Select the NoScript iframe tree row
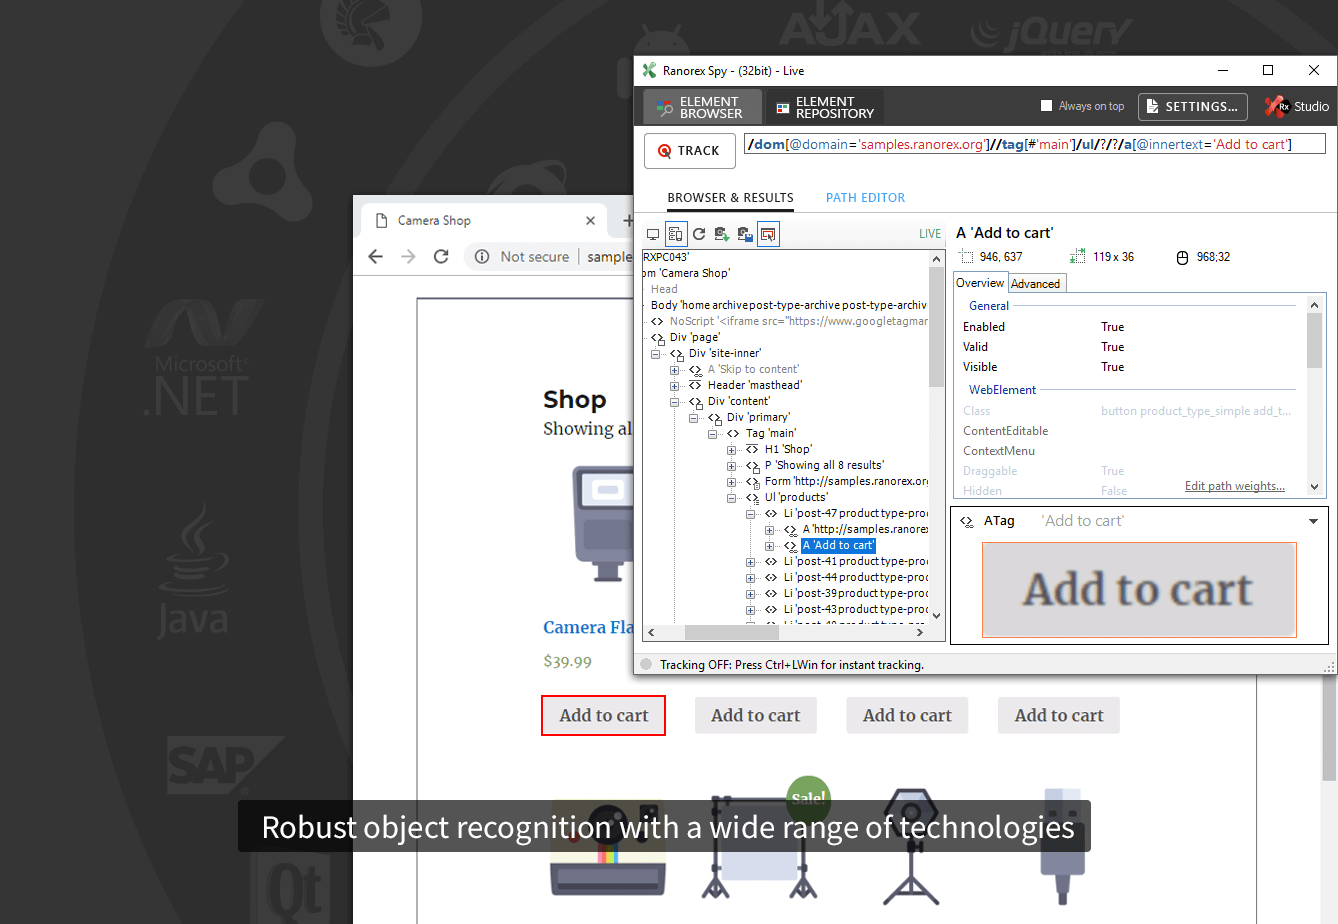The height and width of the screenshot is (924, 1338). [x=798, y=321]
